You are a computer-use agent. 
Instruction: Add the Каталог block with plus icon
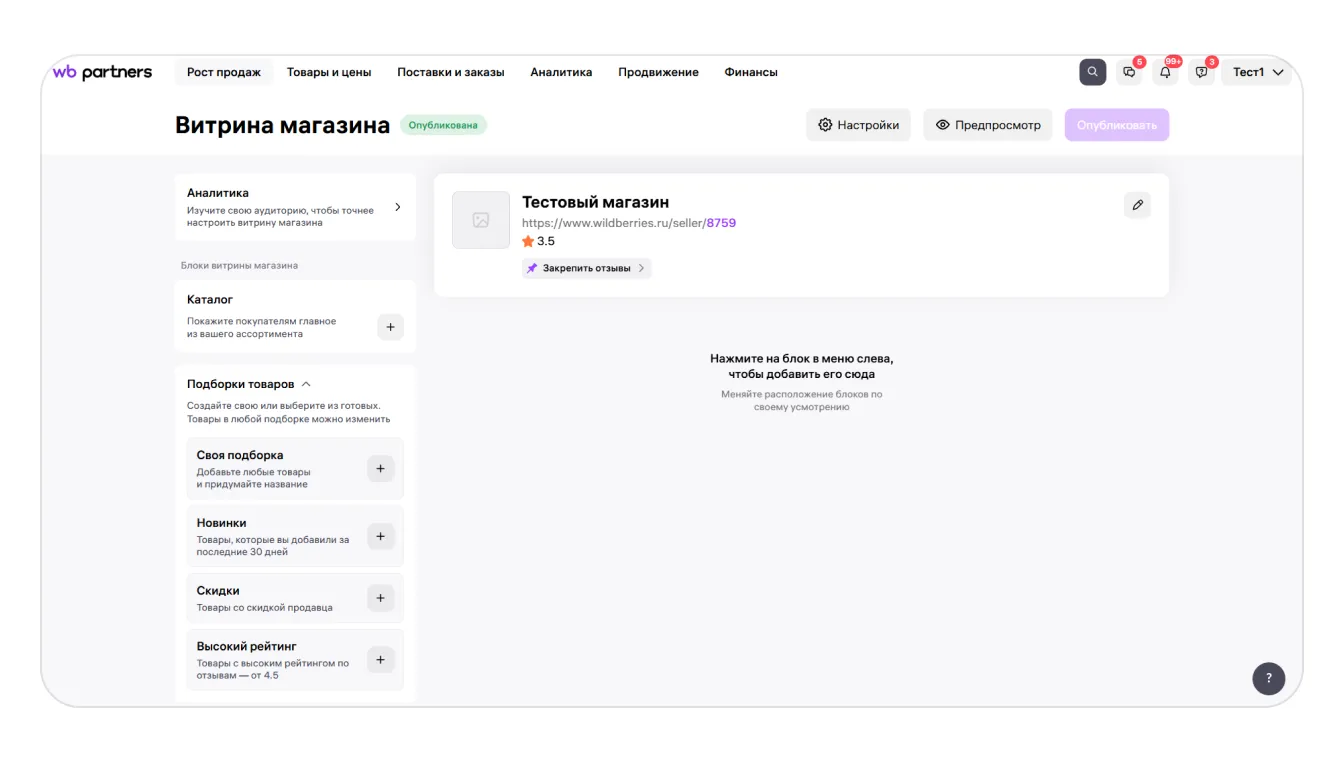pos(390,327)
